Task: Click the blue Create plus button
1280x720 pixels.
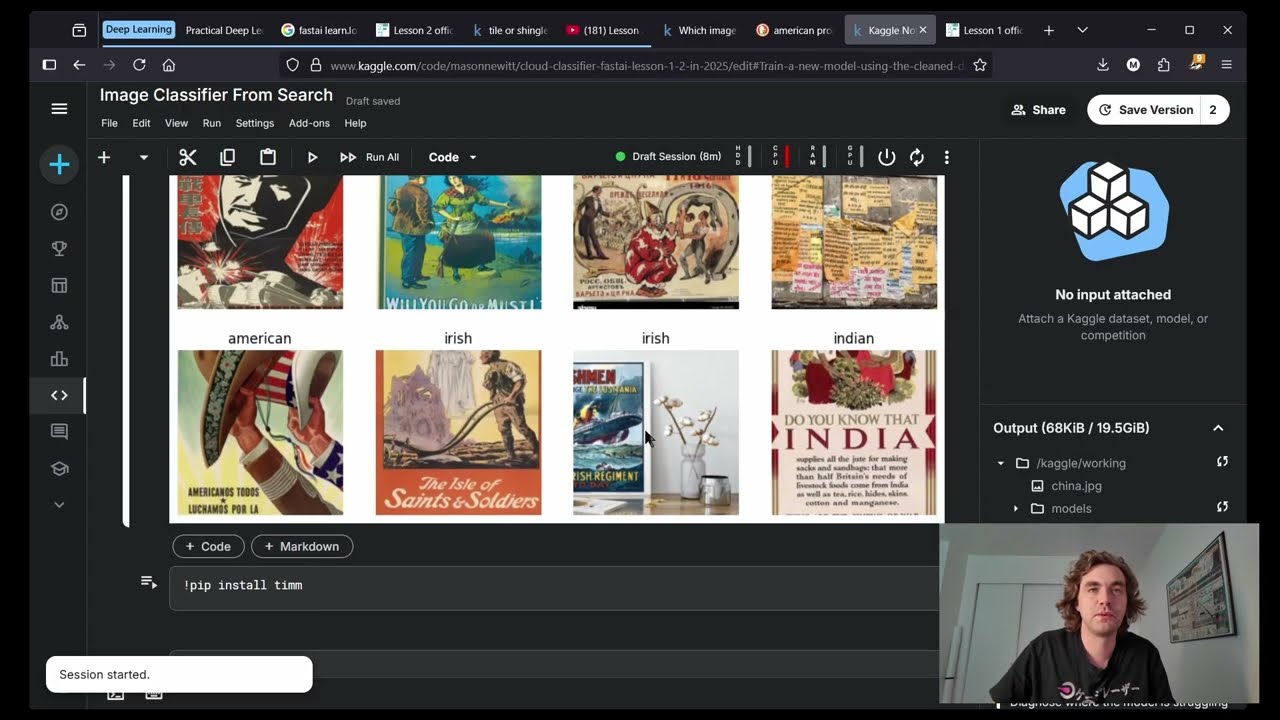Action: (x=59, y=165)
